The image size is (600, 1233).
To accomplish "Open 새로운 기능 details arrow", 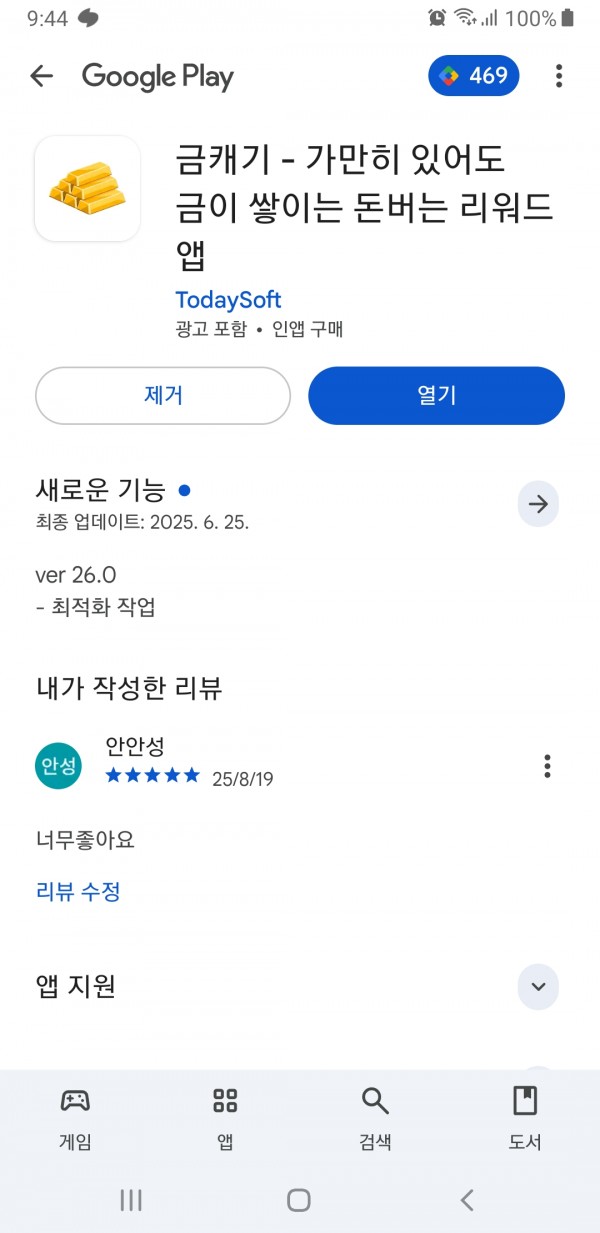I will (538, 504).
